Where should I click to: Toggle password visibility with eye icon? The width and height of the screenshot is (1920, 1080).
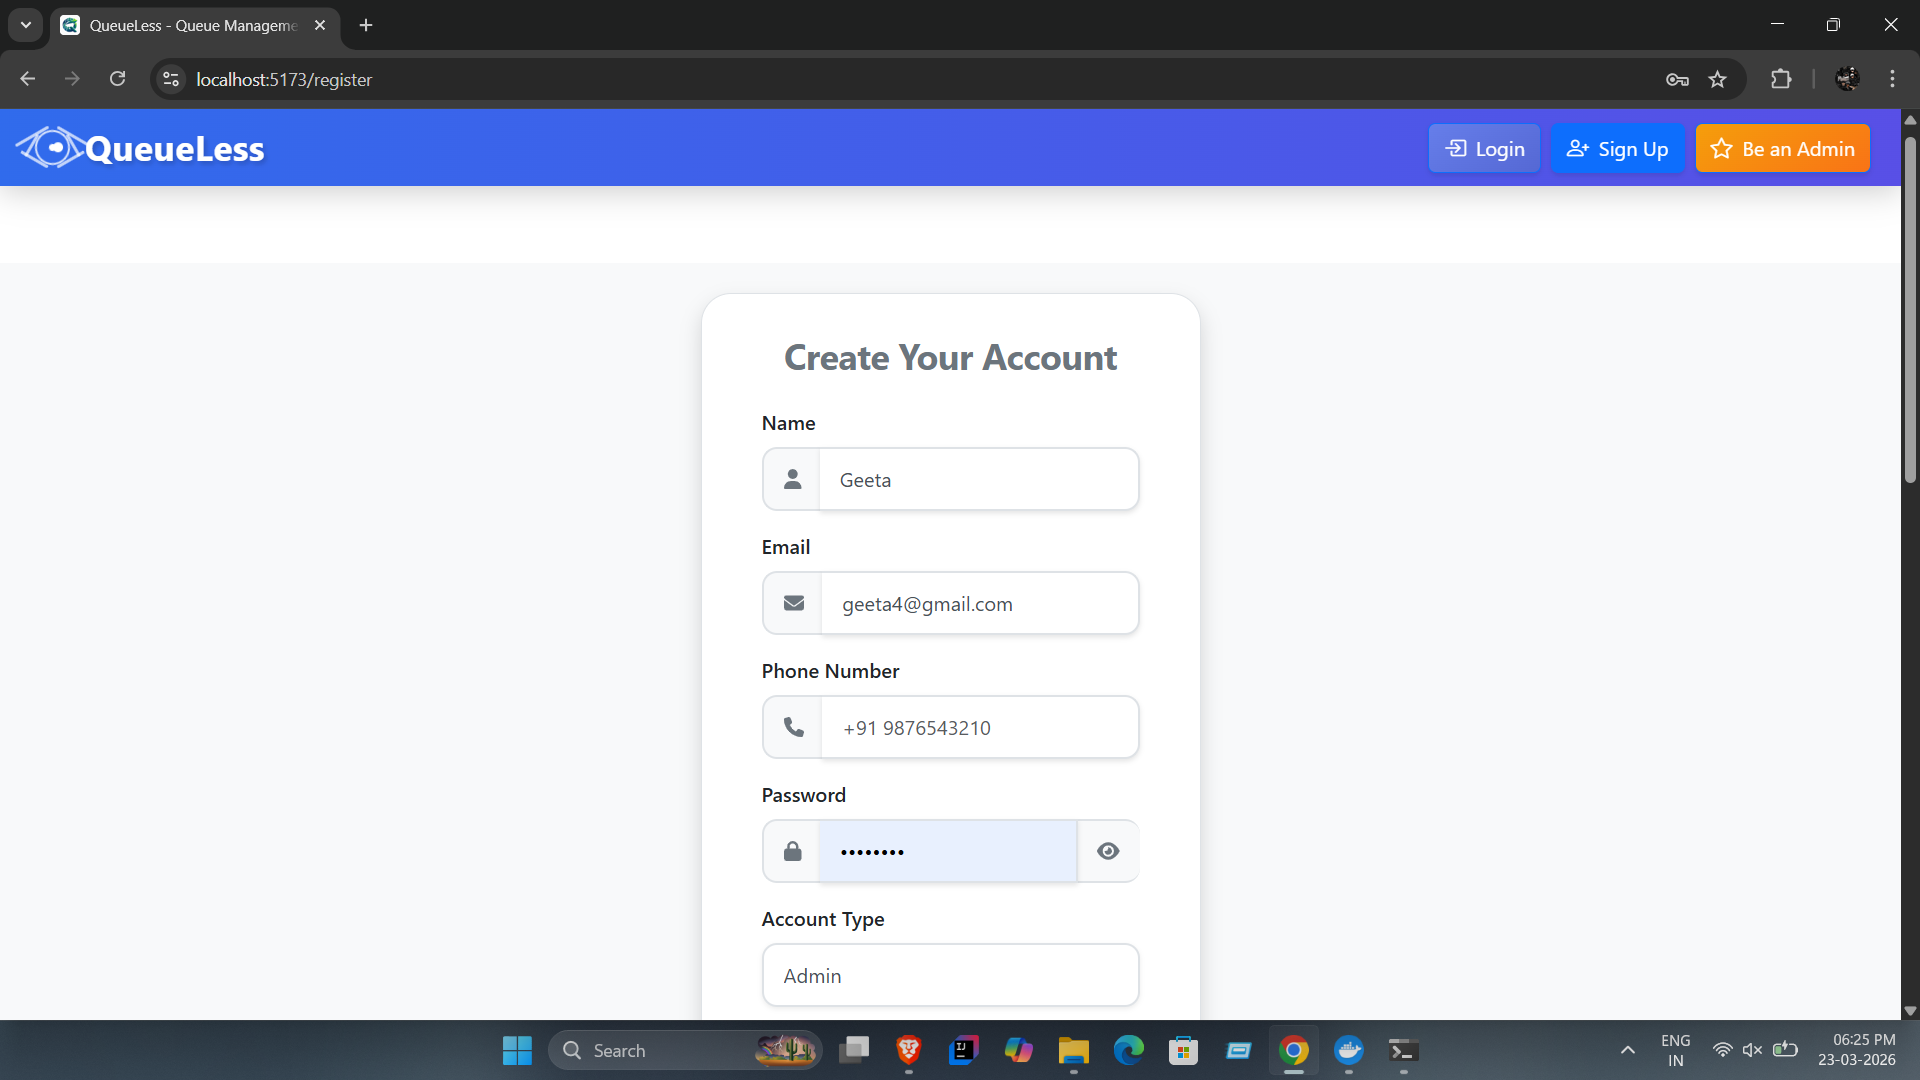[1108, 851]
